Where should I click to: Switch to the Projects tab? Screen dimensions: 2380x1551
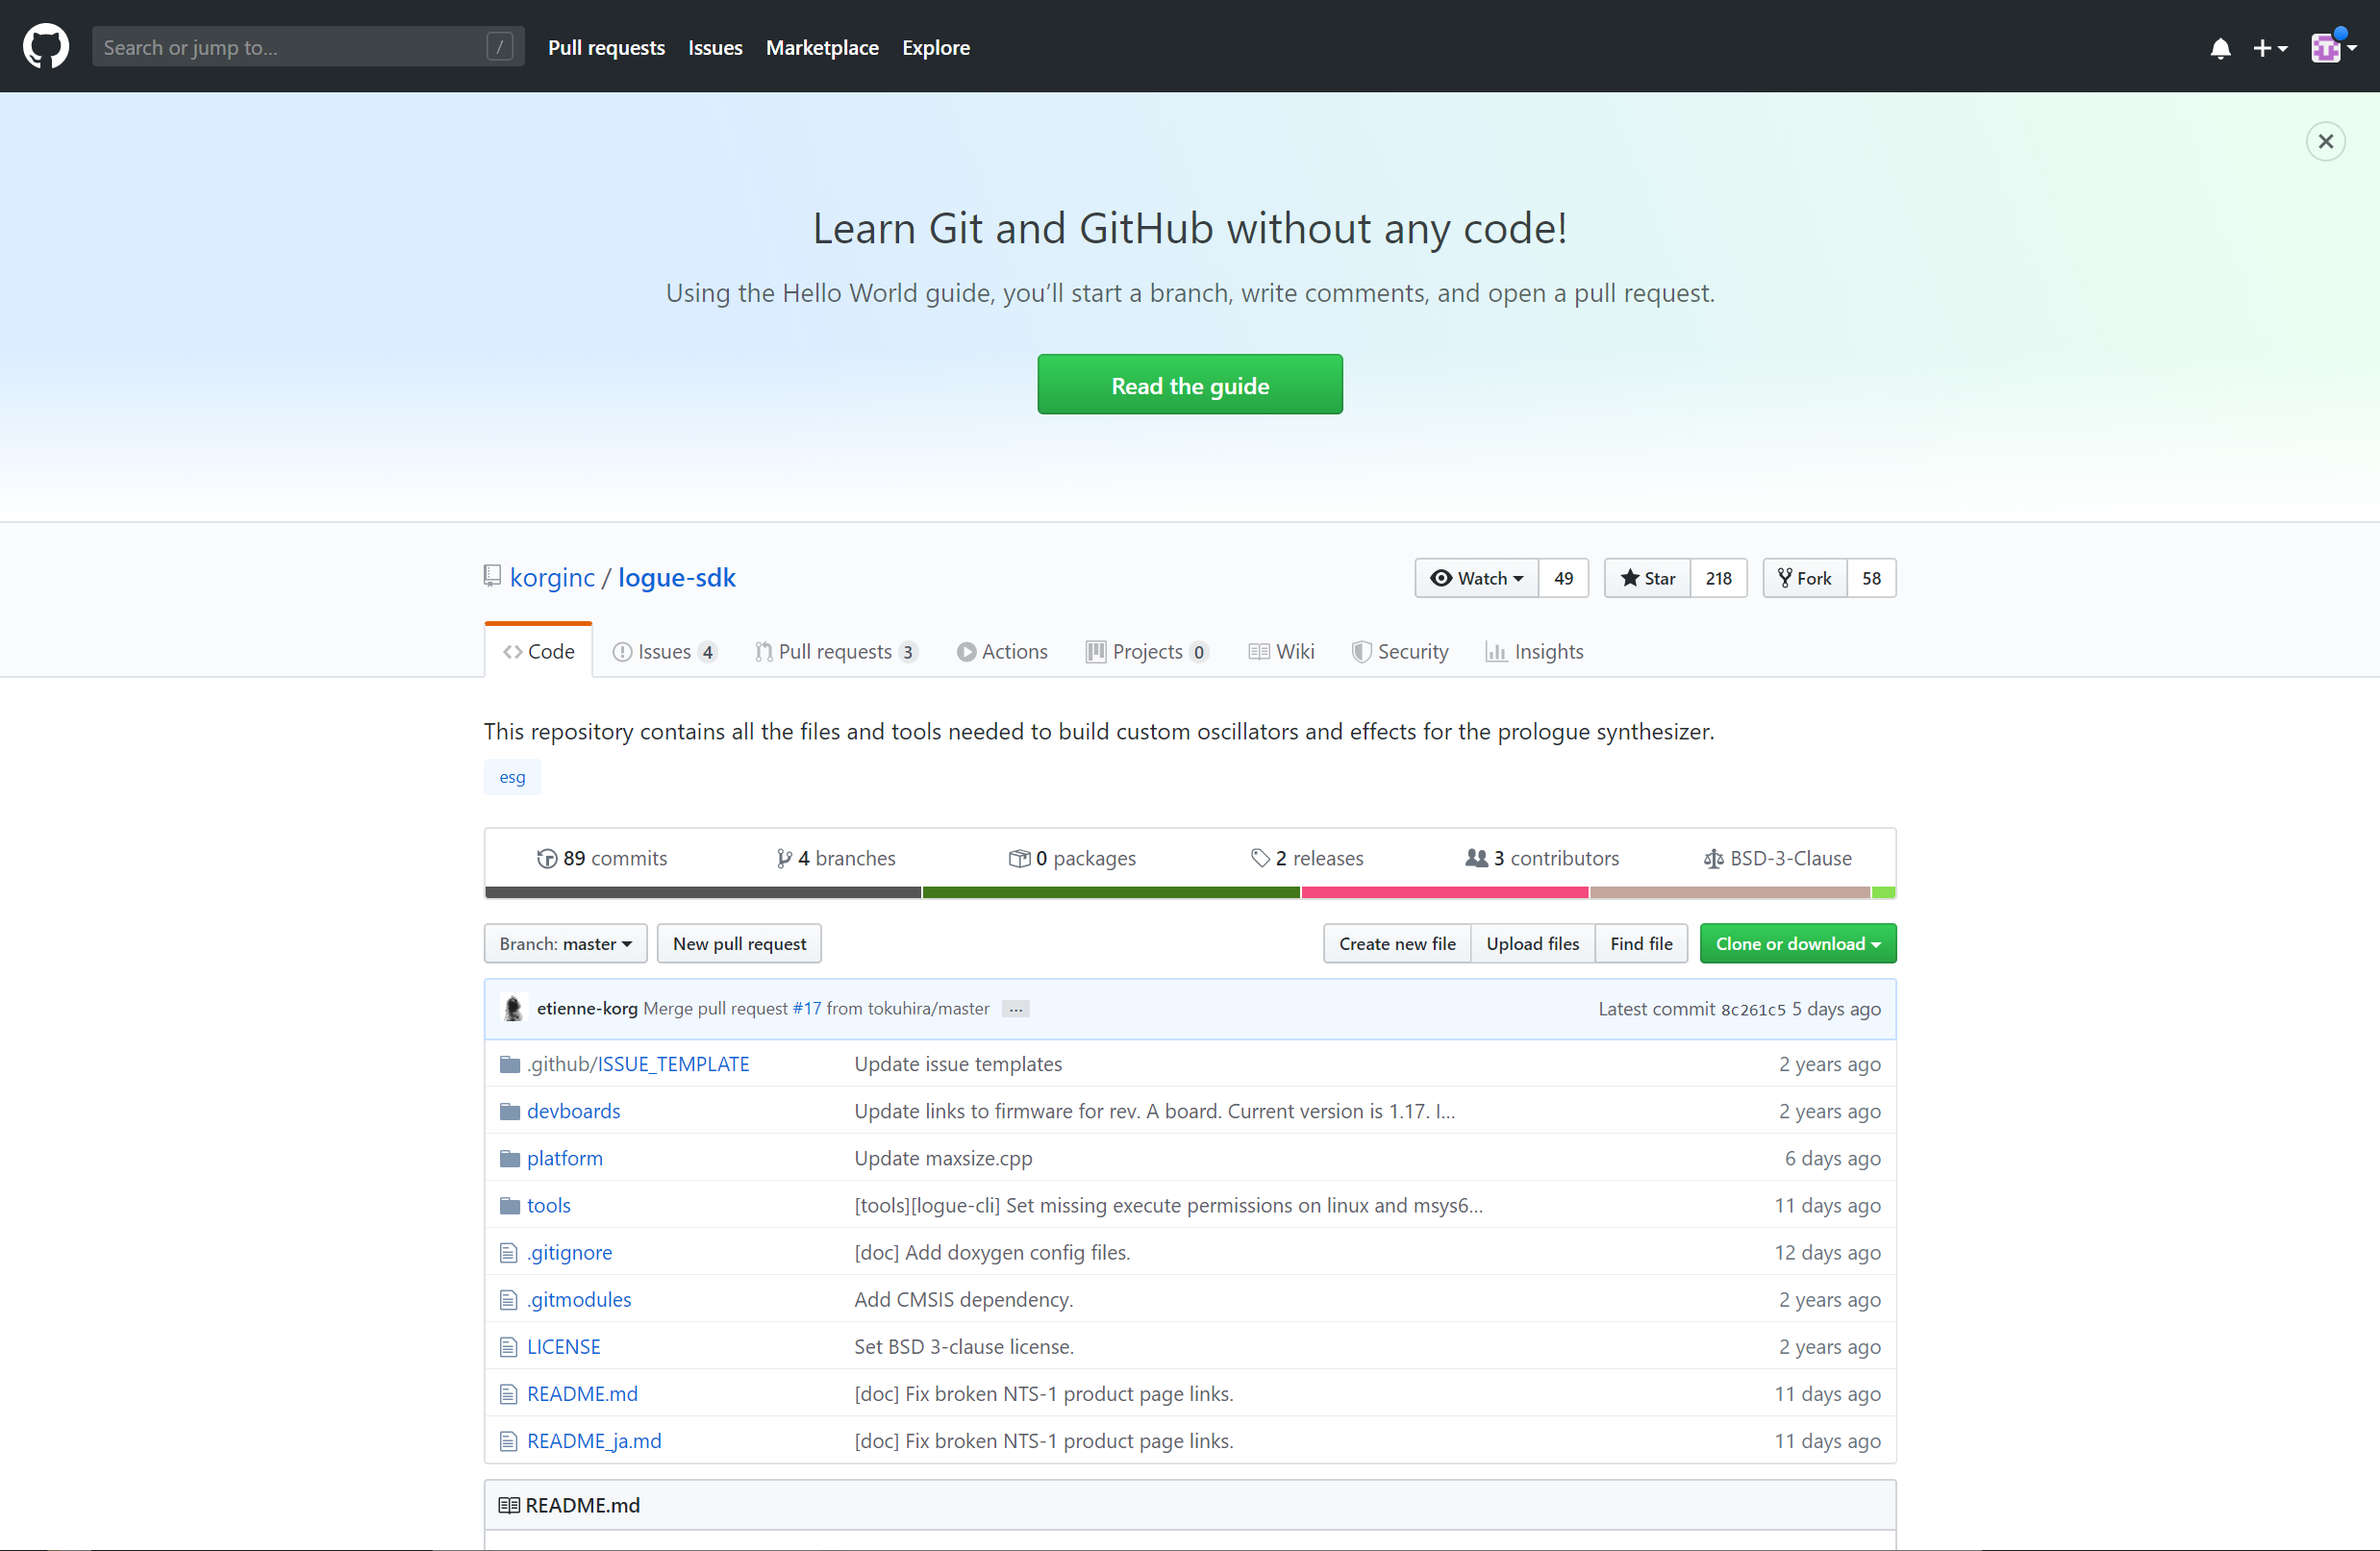tap(1147, 651)
